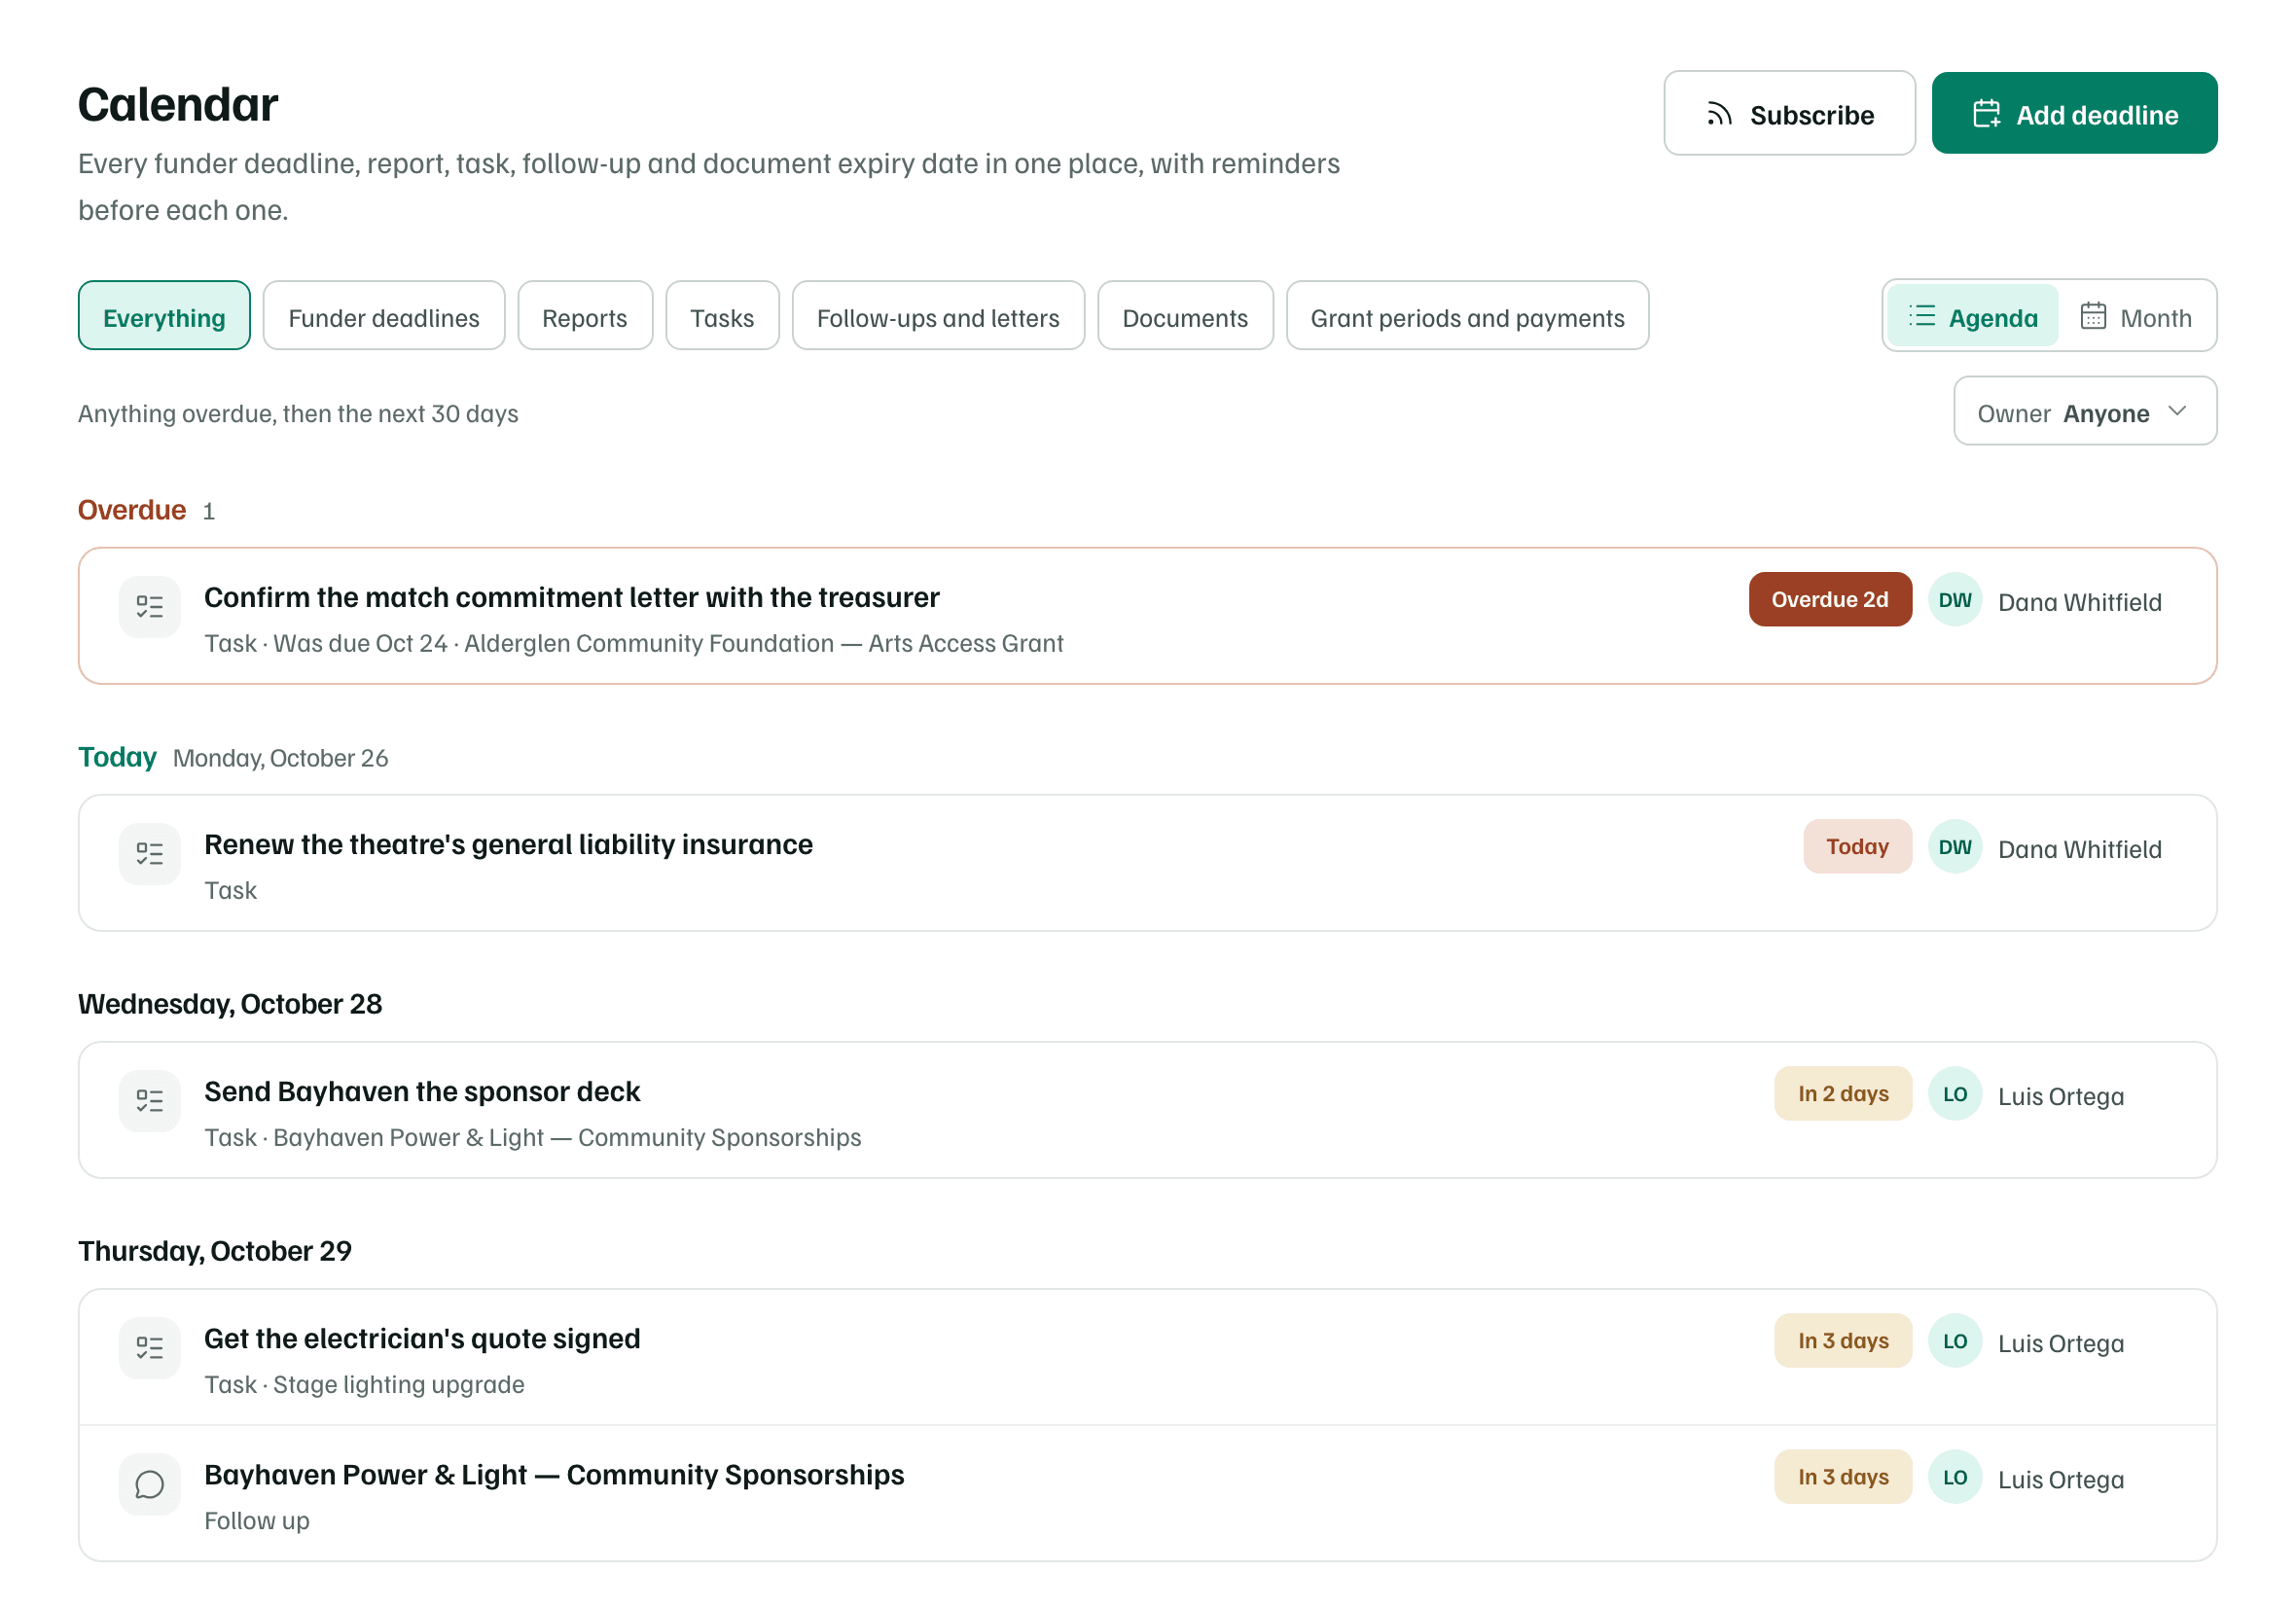Click the calendar icon on the Month view
This screenshot has width=2296, height=1607.
point(2092,316)
